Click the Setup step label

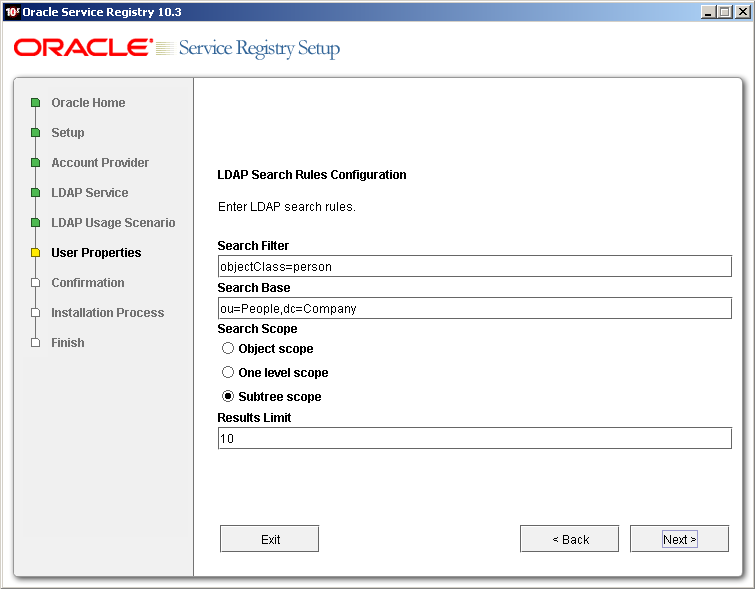click(68, 132)
